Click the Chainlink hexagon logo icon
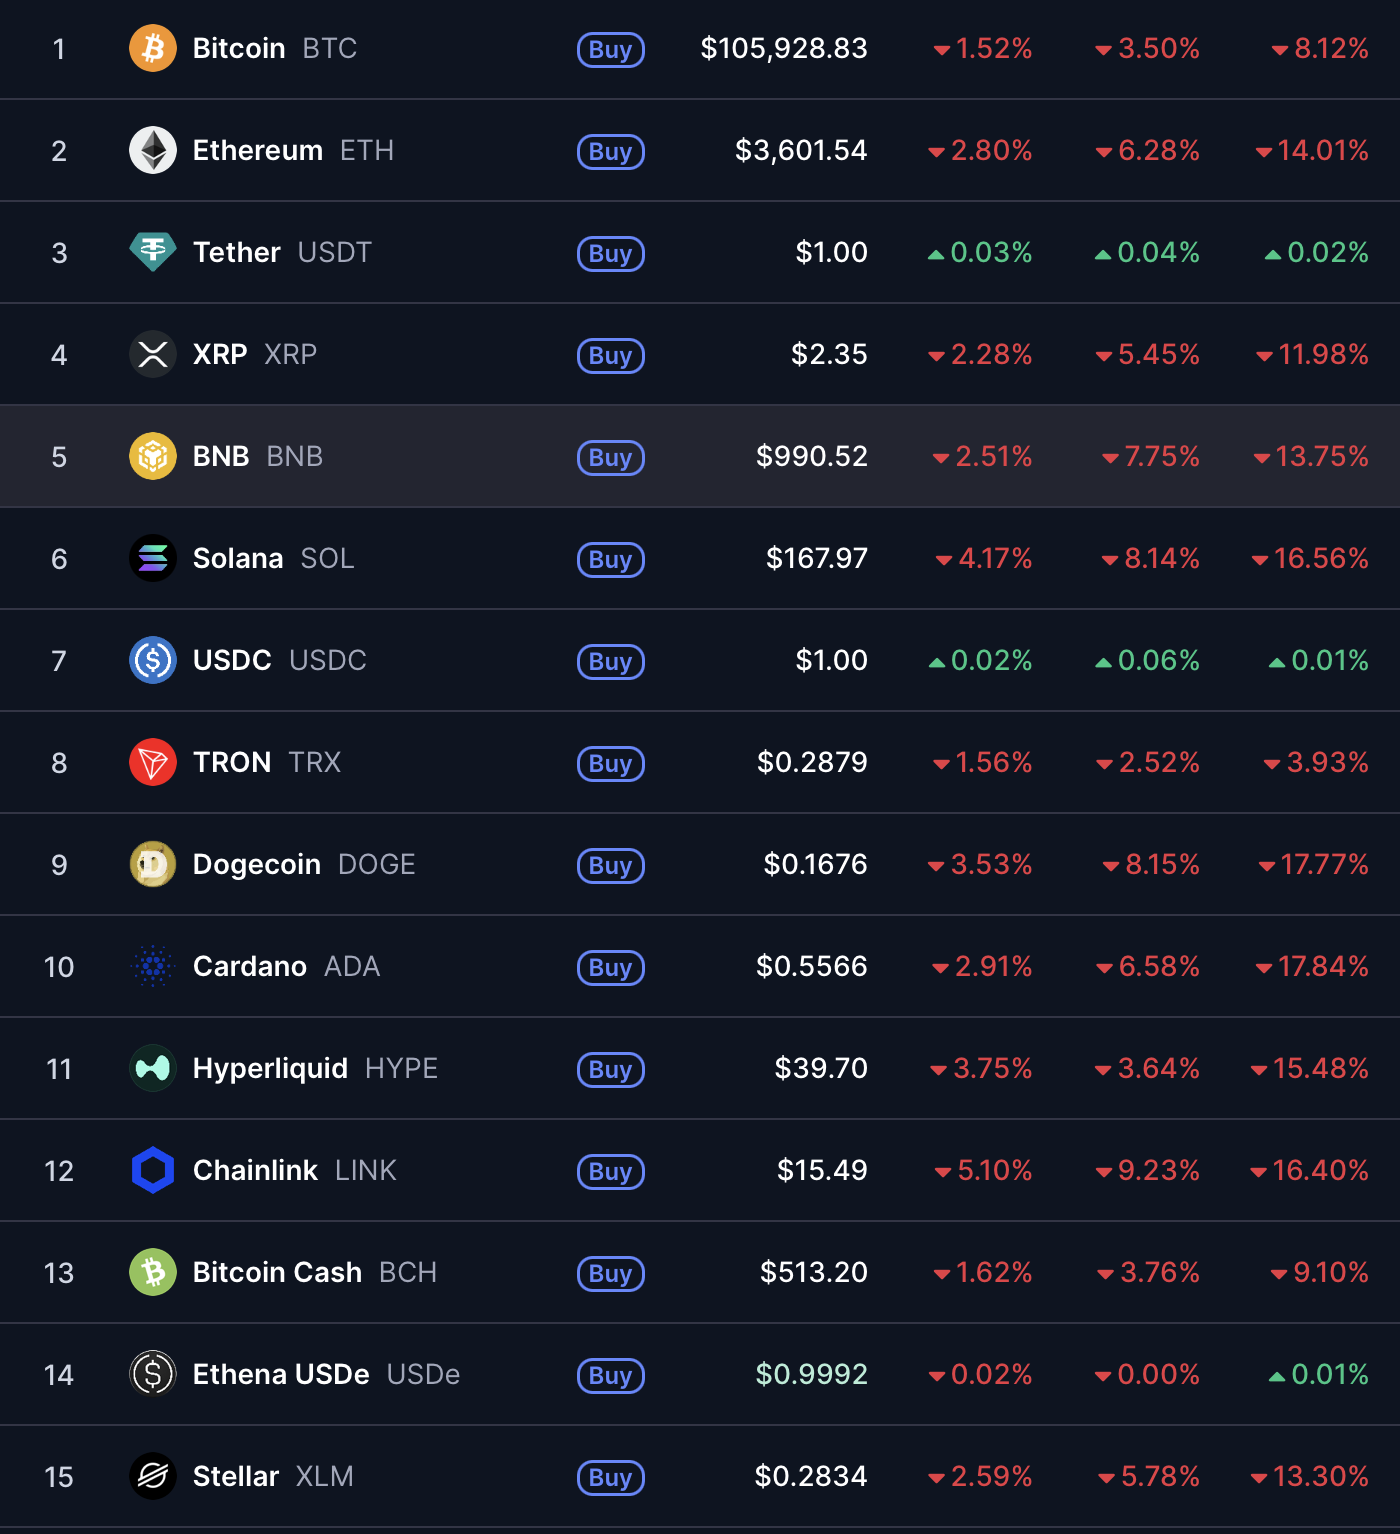 coord(153,1170)
